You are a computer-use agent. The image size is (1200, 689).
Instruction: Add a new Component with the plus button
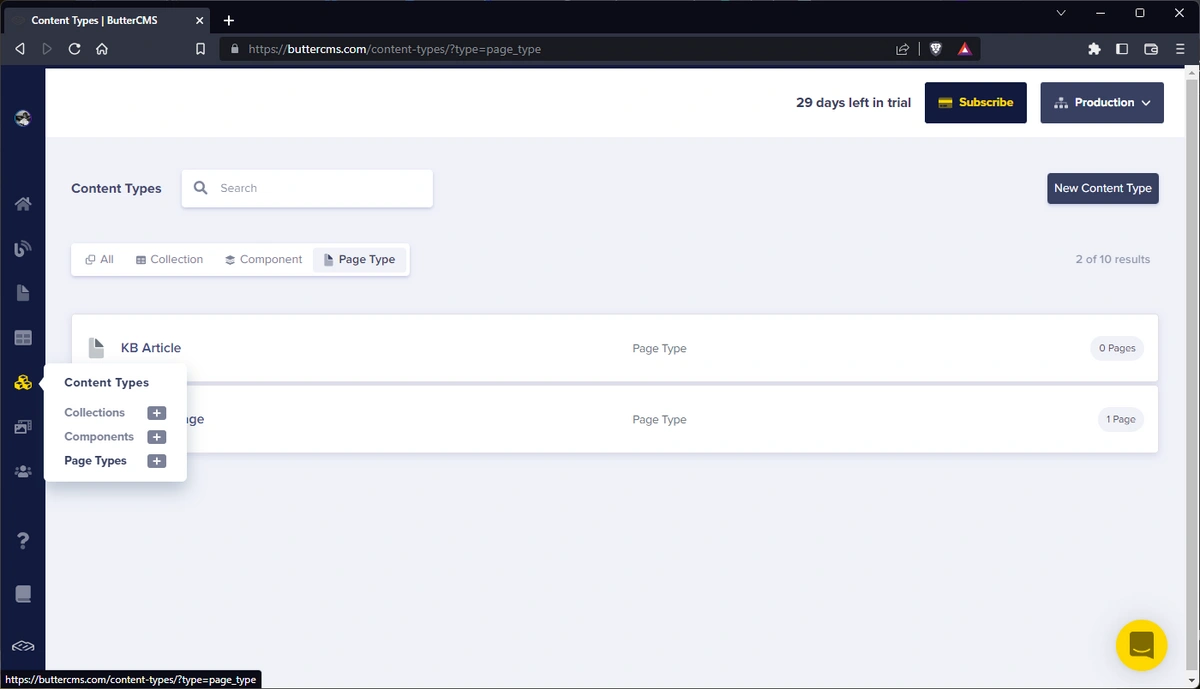tap(157, 437)
